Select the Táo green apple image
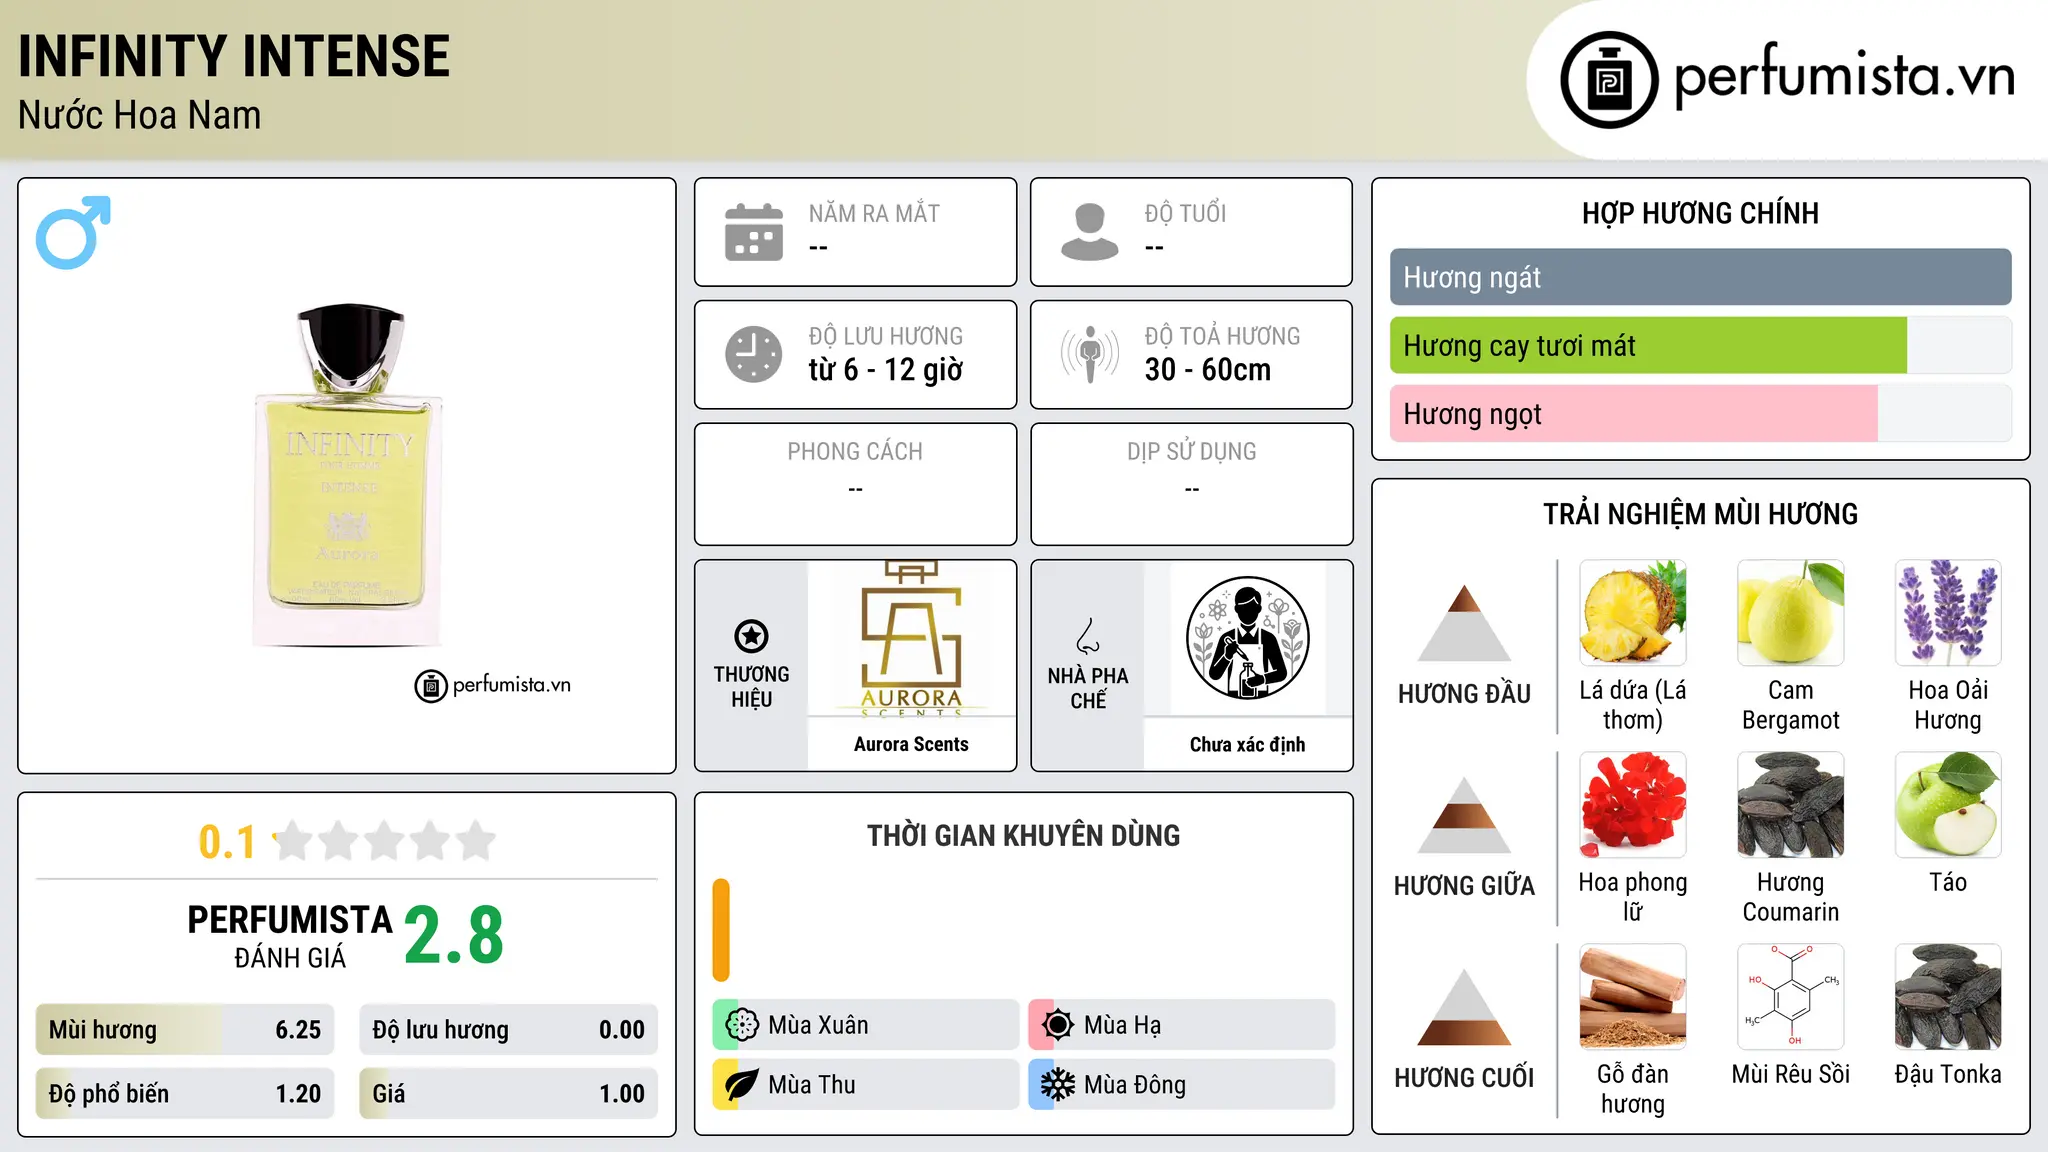2048x1152 pixels. [x=1948, y=805]
